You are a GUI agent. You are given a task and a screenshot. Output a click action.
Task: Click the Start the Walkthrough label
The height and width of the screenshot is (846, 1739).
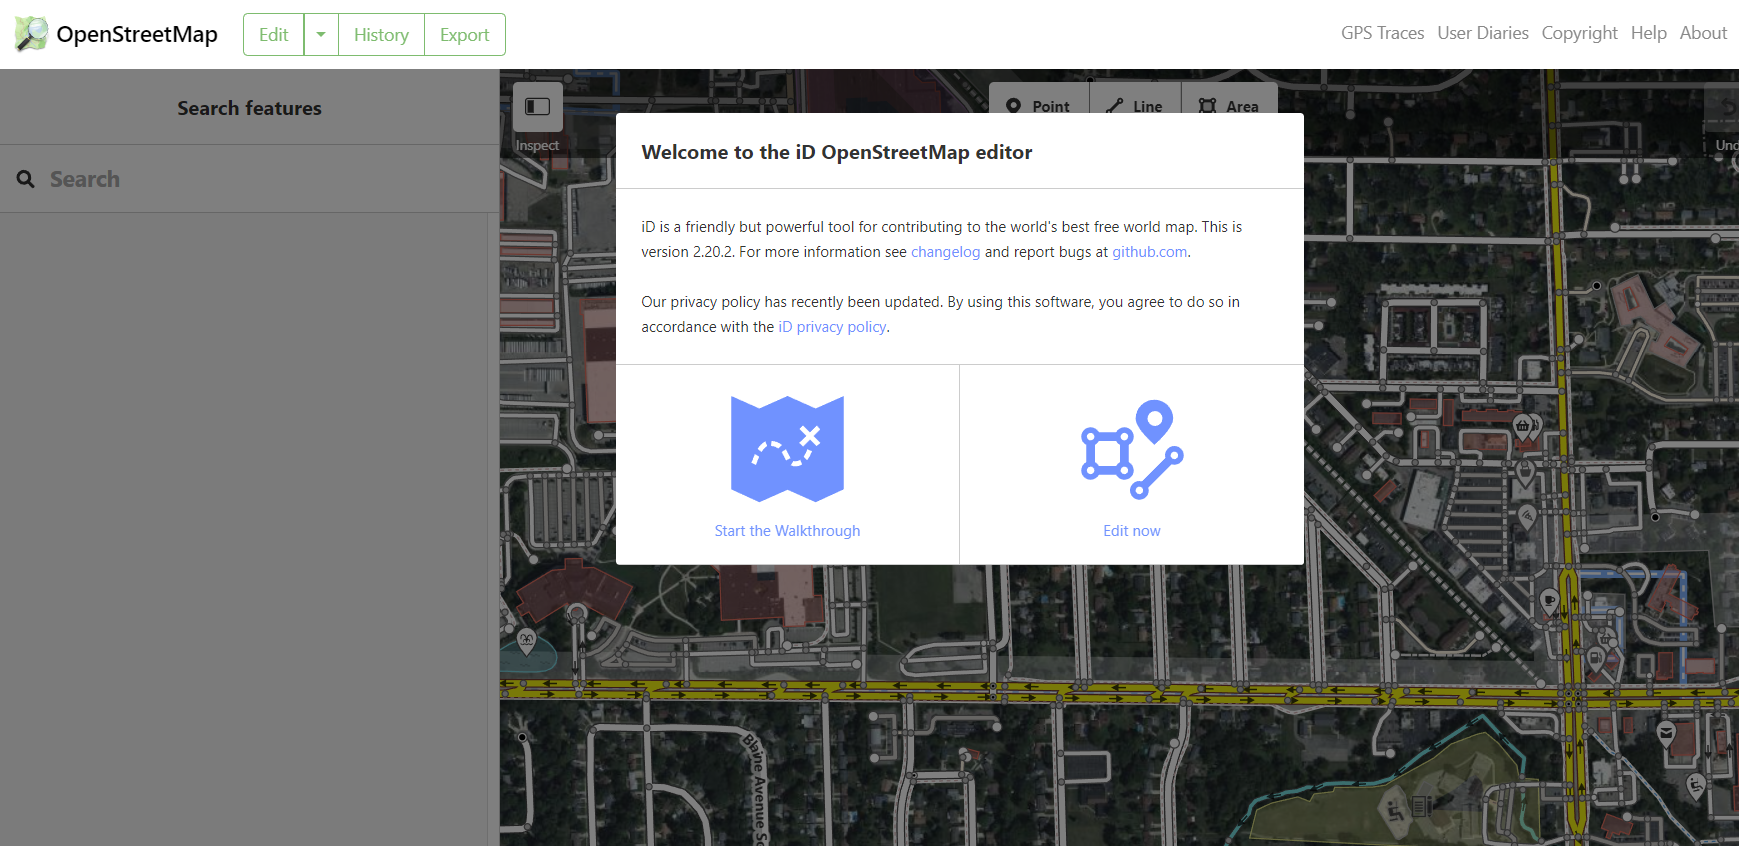pyautogui.click(x=787, y=531)
